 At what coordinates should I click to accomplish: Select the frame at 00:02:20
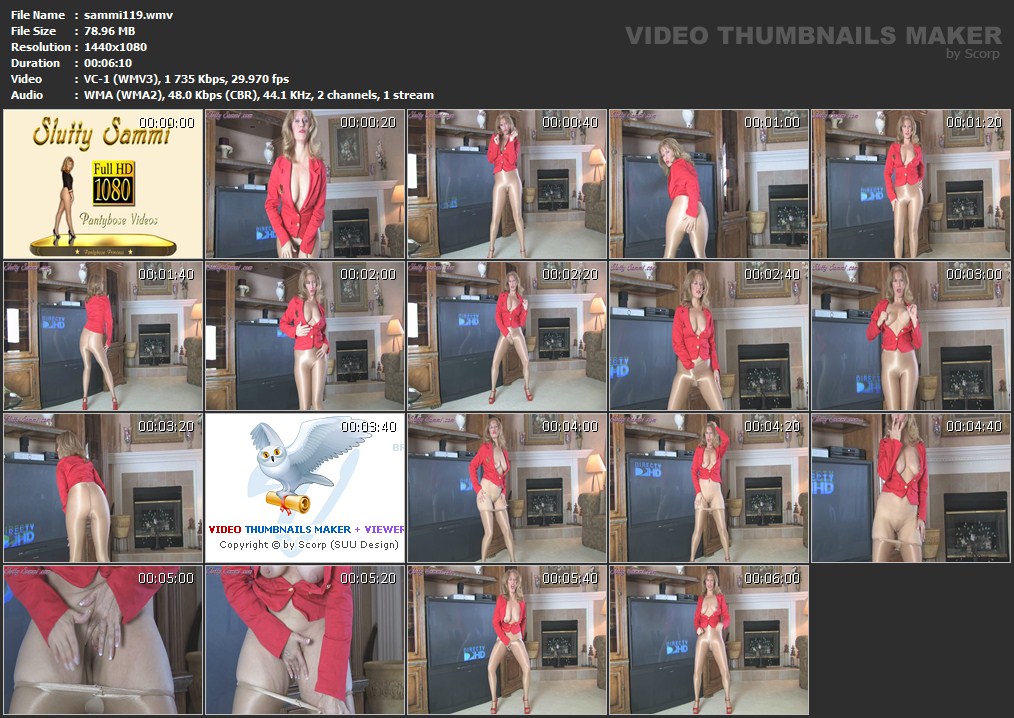(507, 336)
